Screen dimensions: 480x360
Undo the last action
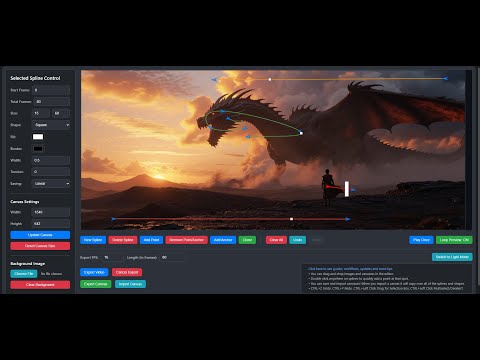point(297,240)
